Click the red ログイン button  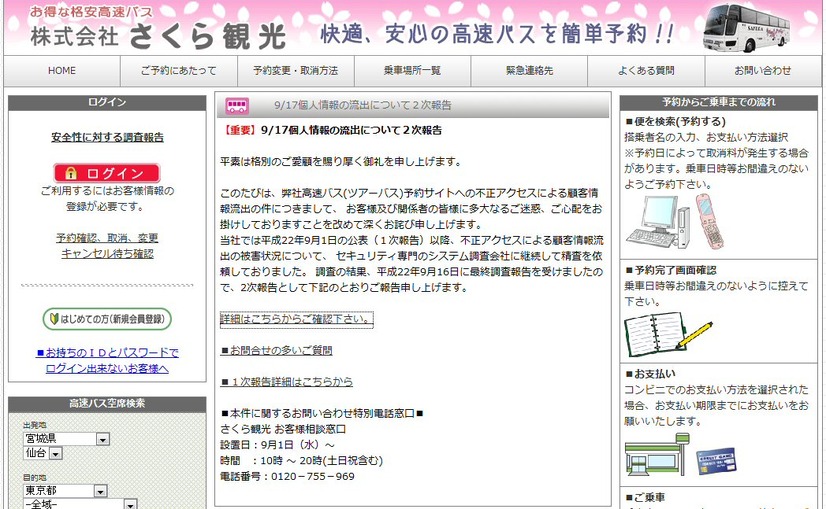click(x=107, y=173)
